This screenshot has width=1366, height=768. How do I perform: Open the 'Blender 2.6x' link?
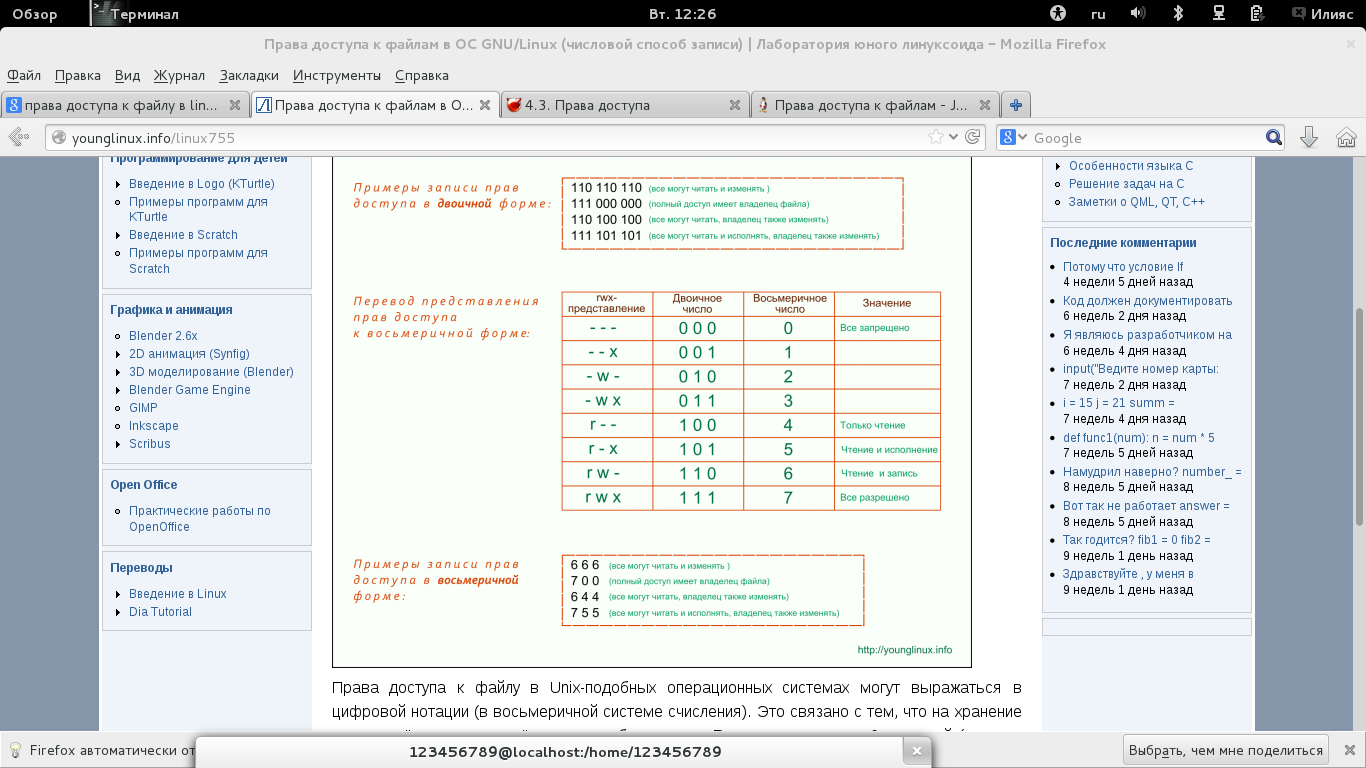point(163,336)
